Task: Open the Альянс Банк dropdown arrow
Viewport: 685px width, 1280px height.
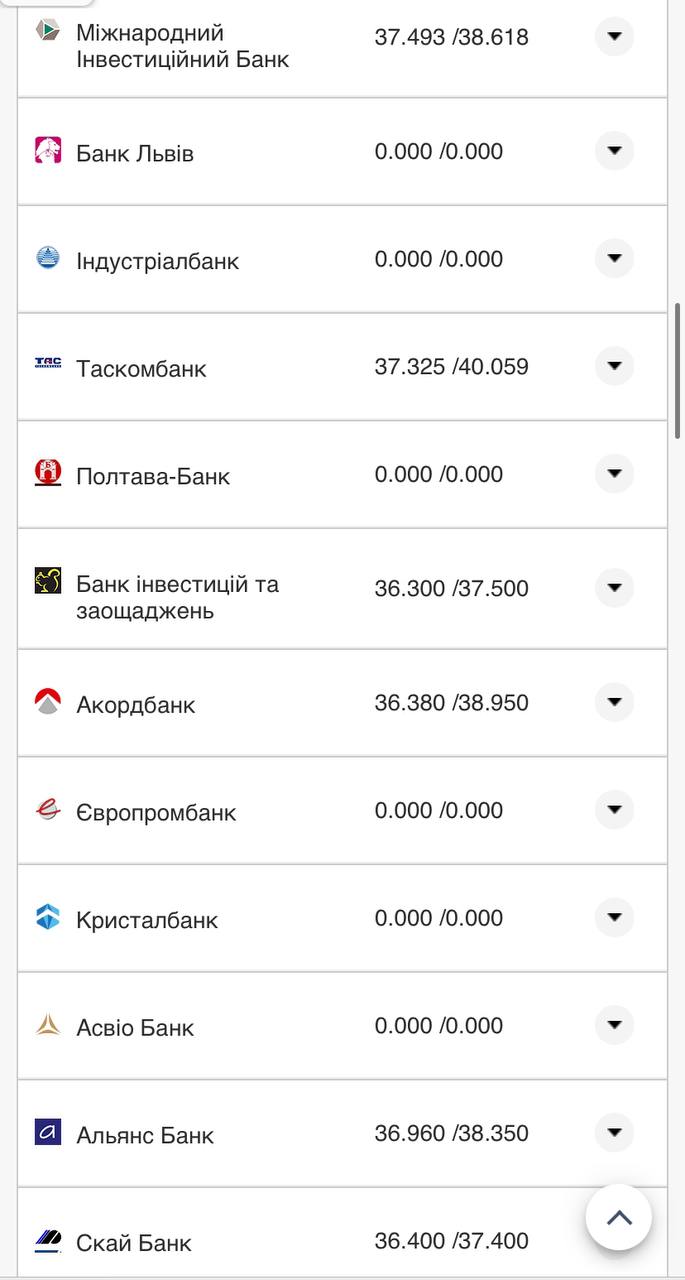Action: click(614, 1133)
